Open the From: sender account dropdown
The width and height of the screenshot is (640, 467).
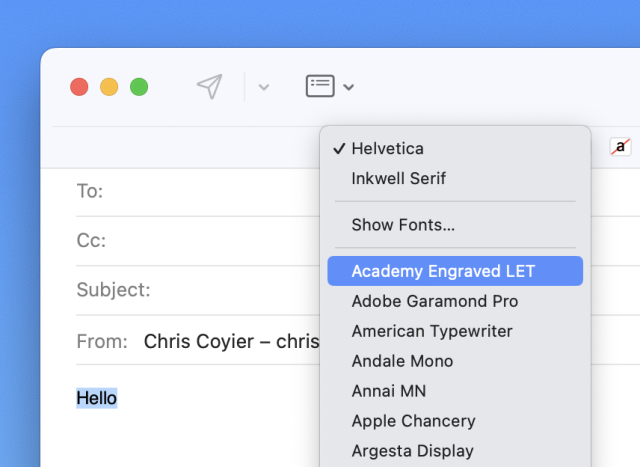tap(230, 341)
